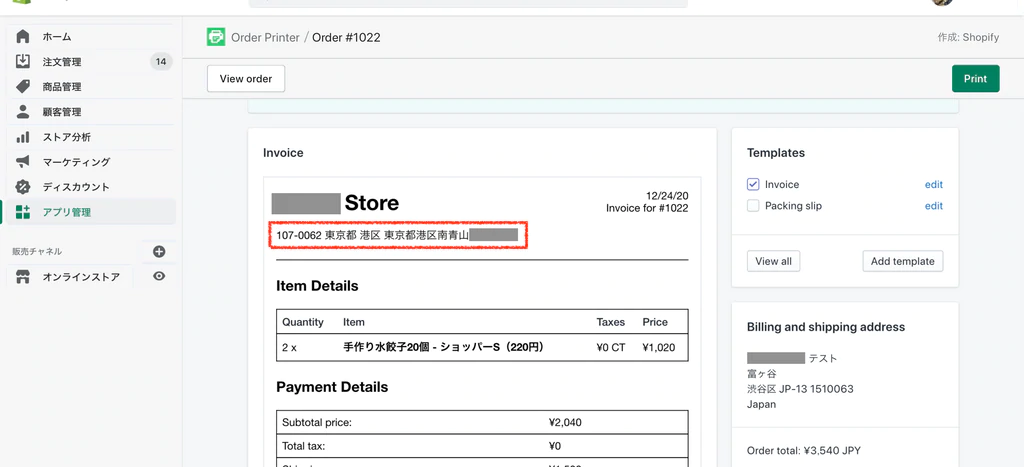Uncheck the Invoice template checkbox
The image size is (1024, 467).
point(753,185)
